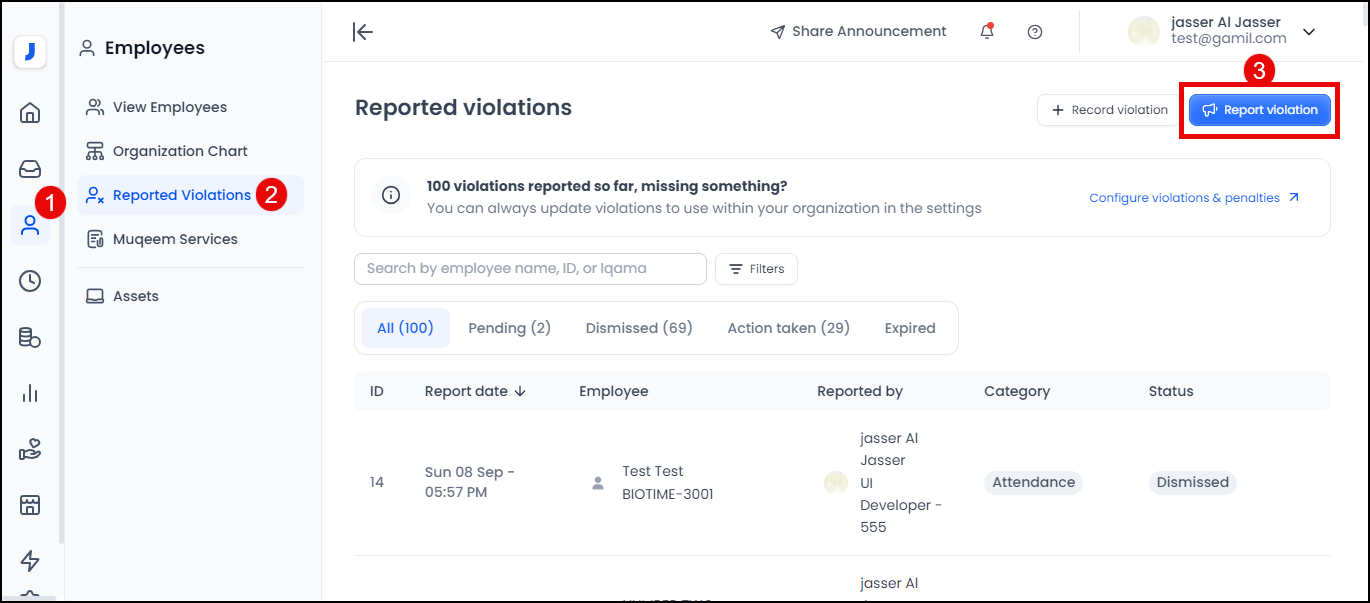Open the inbox icon in sidebar
Viewport: 1370px width, 603px height.
[30, 169]
